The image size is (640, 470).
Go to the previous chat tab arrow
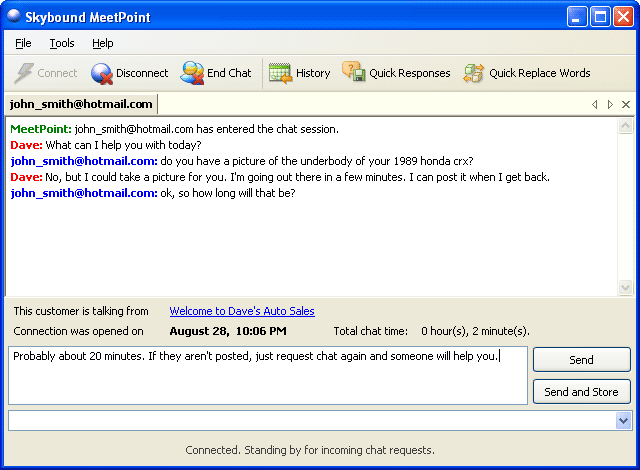pyautogui.click(x=595, y=104)
